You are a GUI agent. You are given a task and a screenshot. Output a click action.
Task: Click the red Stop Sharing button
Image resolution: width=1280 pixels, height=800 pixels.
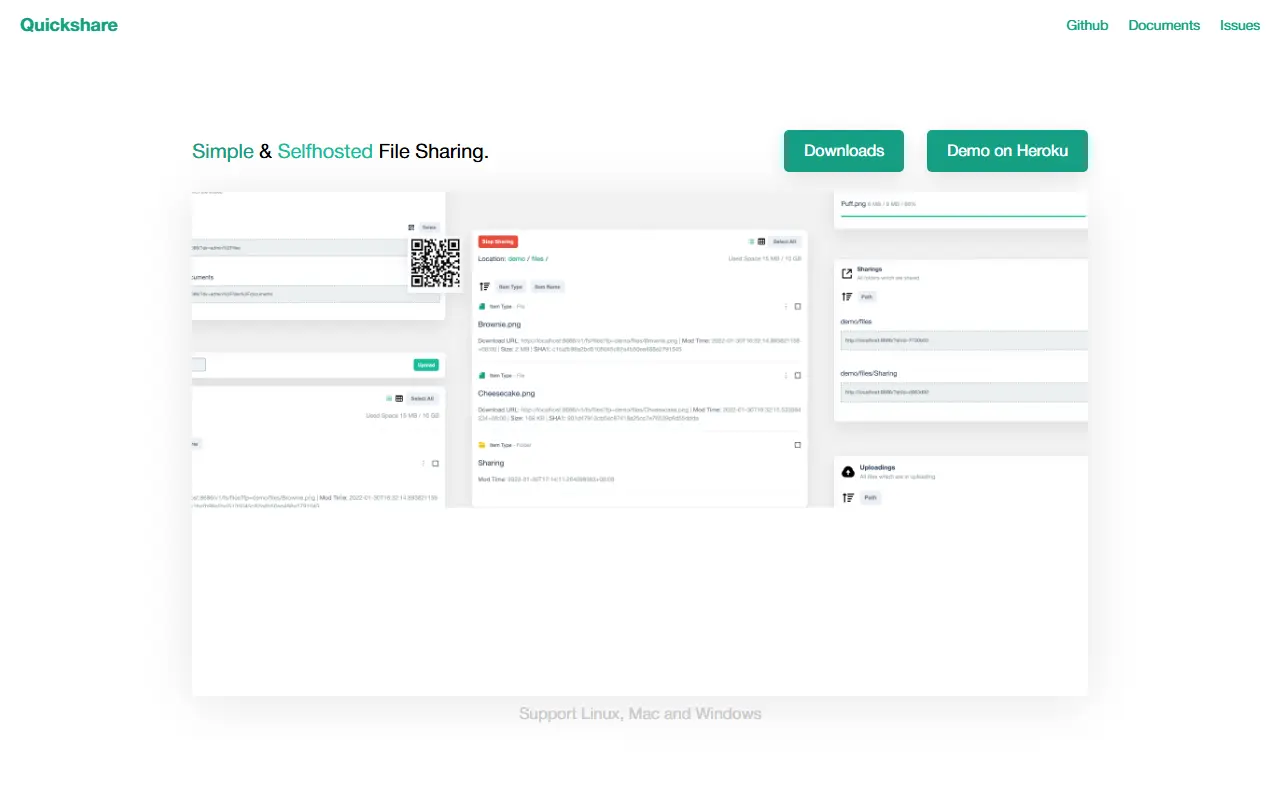pos(498,242)
